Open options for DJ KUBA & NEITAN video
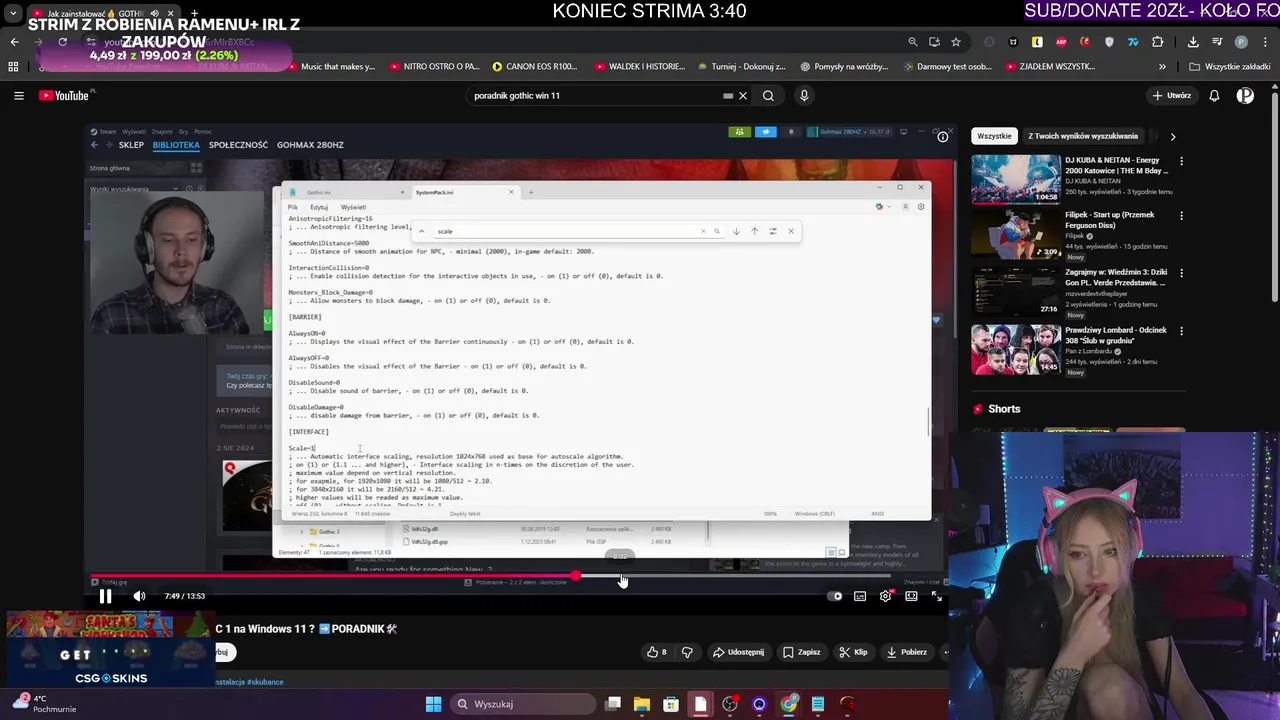This screenshot has height=720, width=1280. (x=1181, y=161)
